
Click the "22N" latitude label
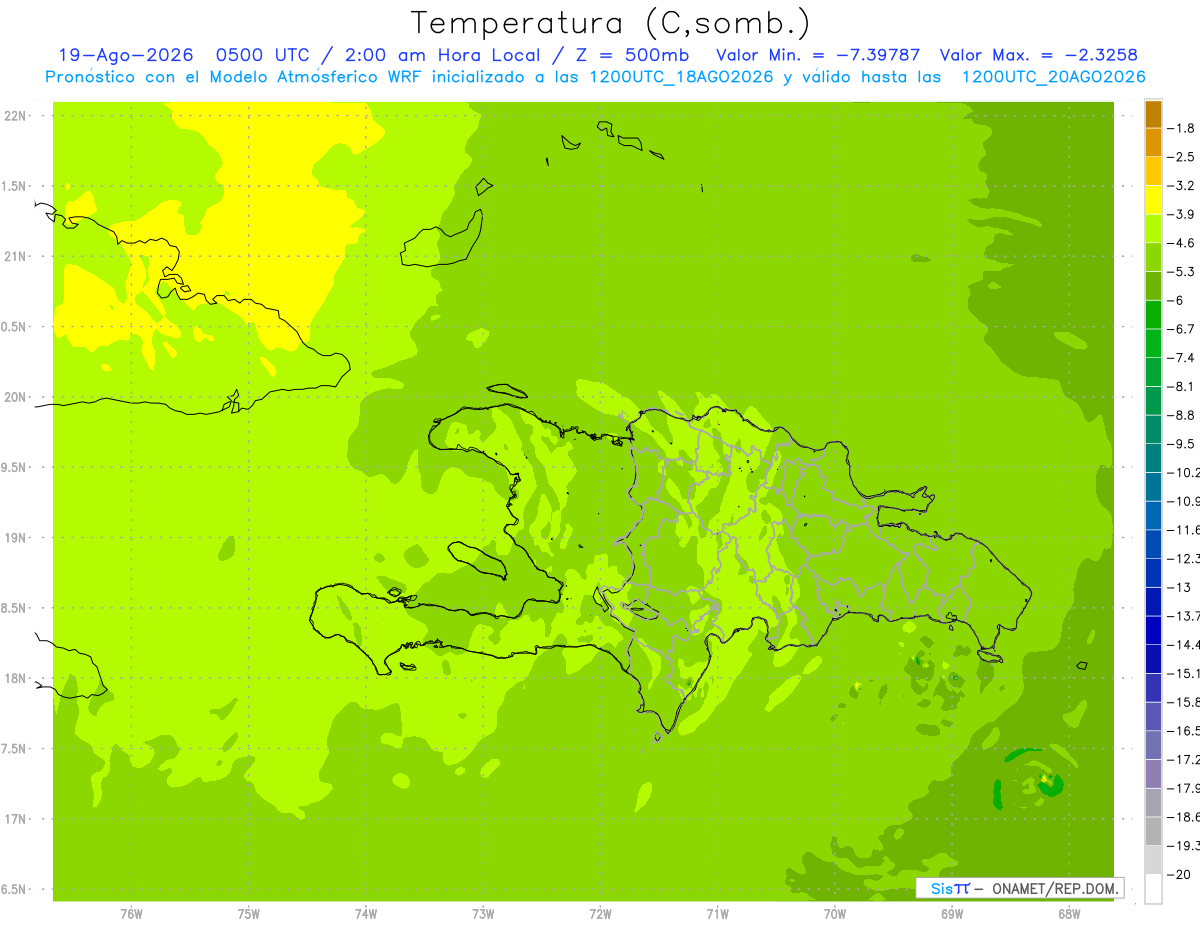click(16, 115)
